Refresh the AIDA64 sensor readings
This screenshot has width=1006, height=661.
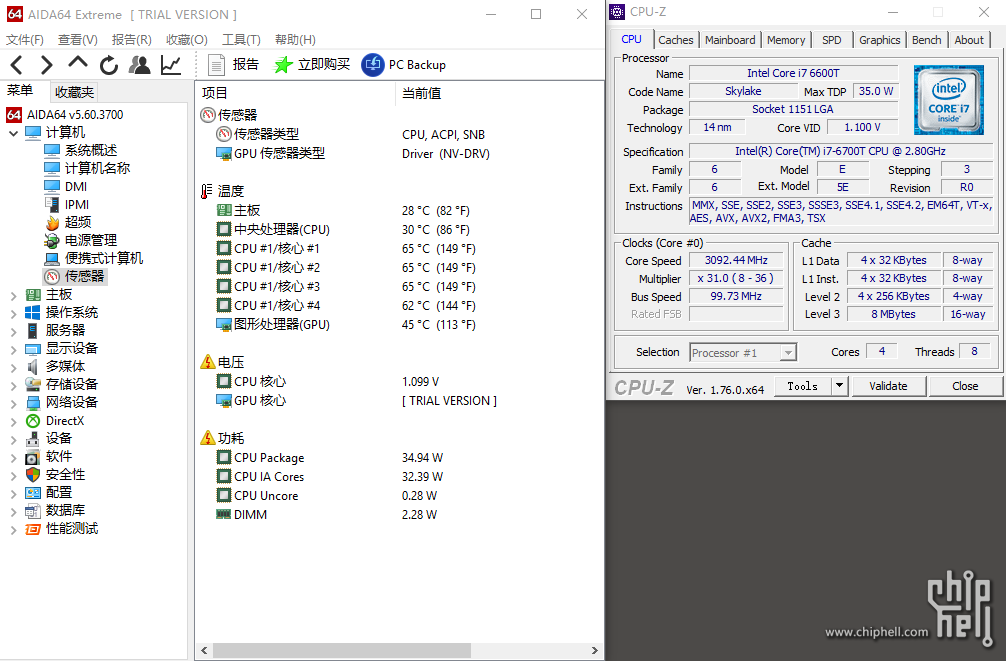click(109, 65)
